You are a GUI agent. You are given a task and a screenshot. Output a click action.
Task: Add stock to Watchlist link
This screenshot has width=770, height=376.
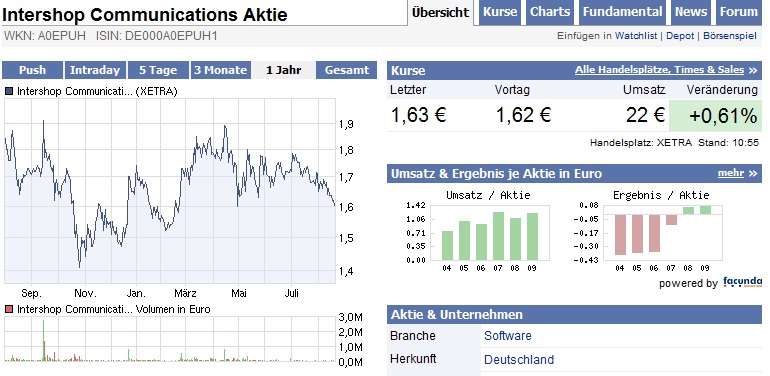pyautogui.click(x=636, y=36)
